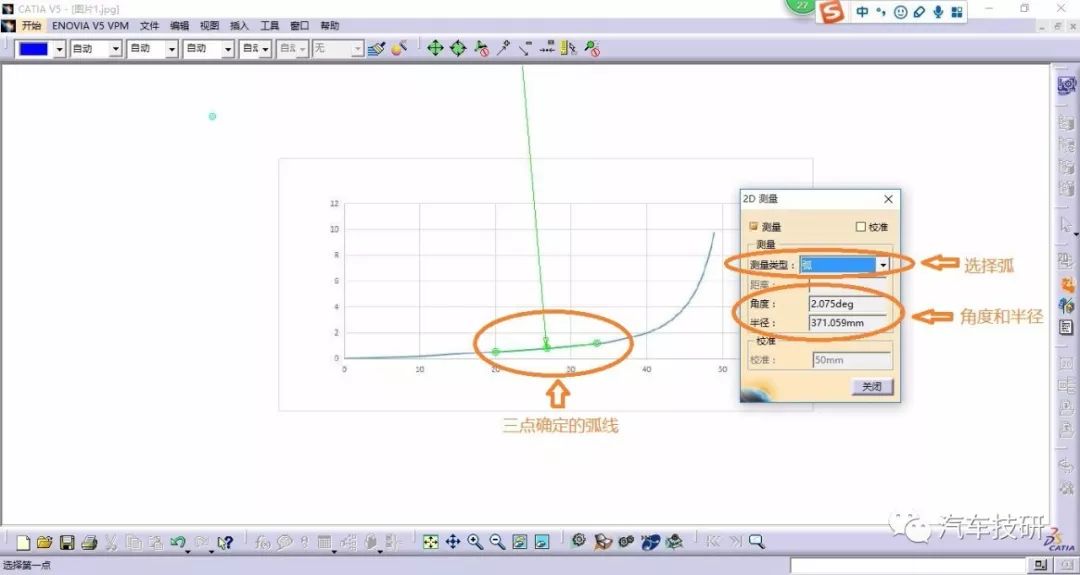Viewport: 1080px width, 575px height.
Task: Click Sogou input method S logo
Action: [833, 12]
